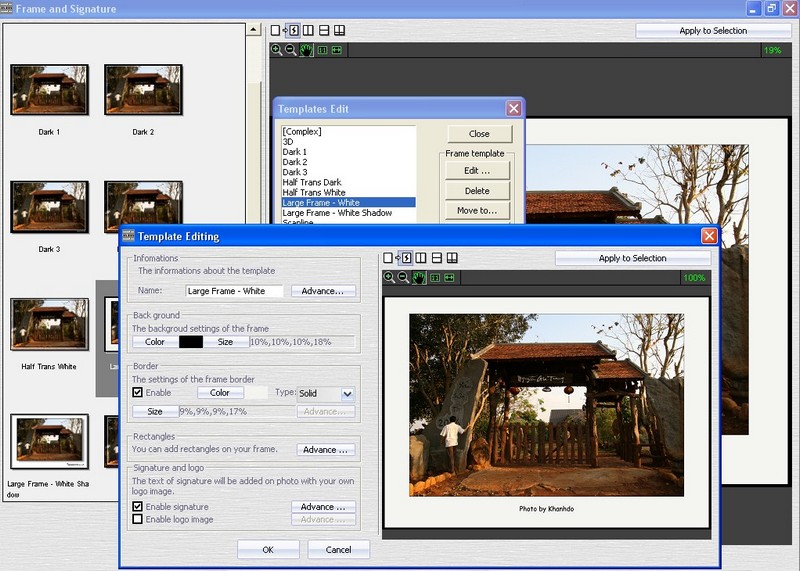Click Delete button in Templates Edit dialog
This screenshot has width=800, height=571.
pyautogui.click(x=477, y=190)
